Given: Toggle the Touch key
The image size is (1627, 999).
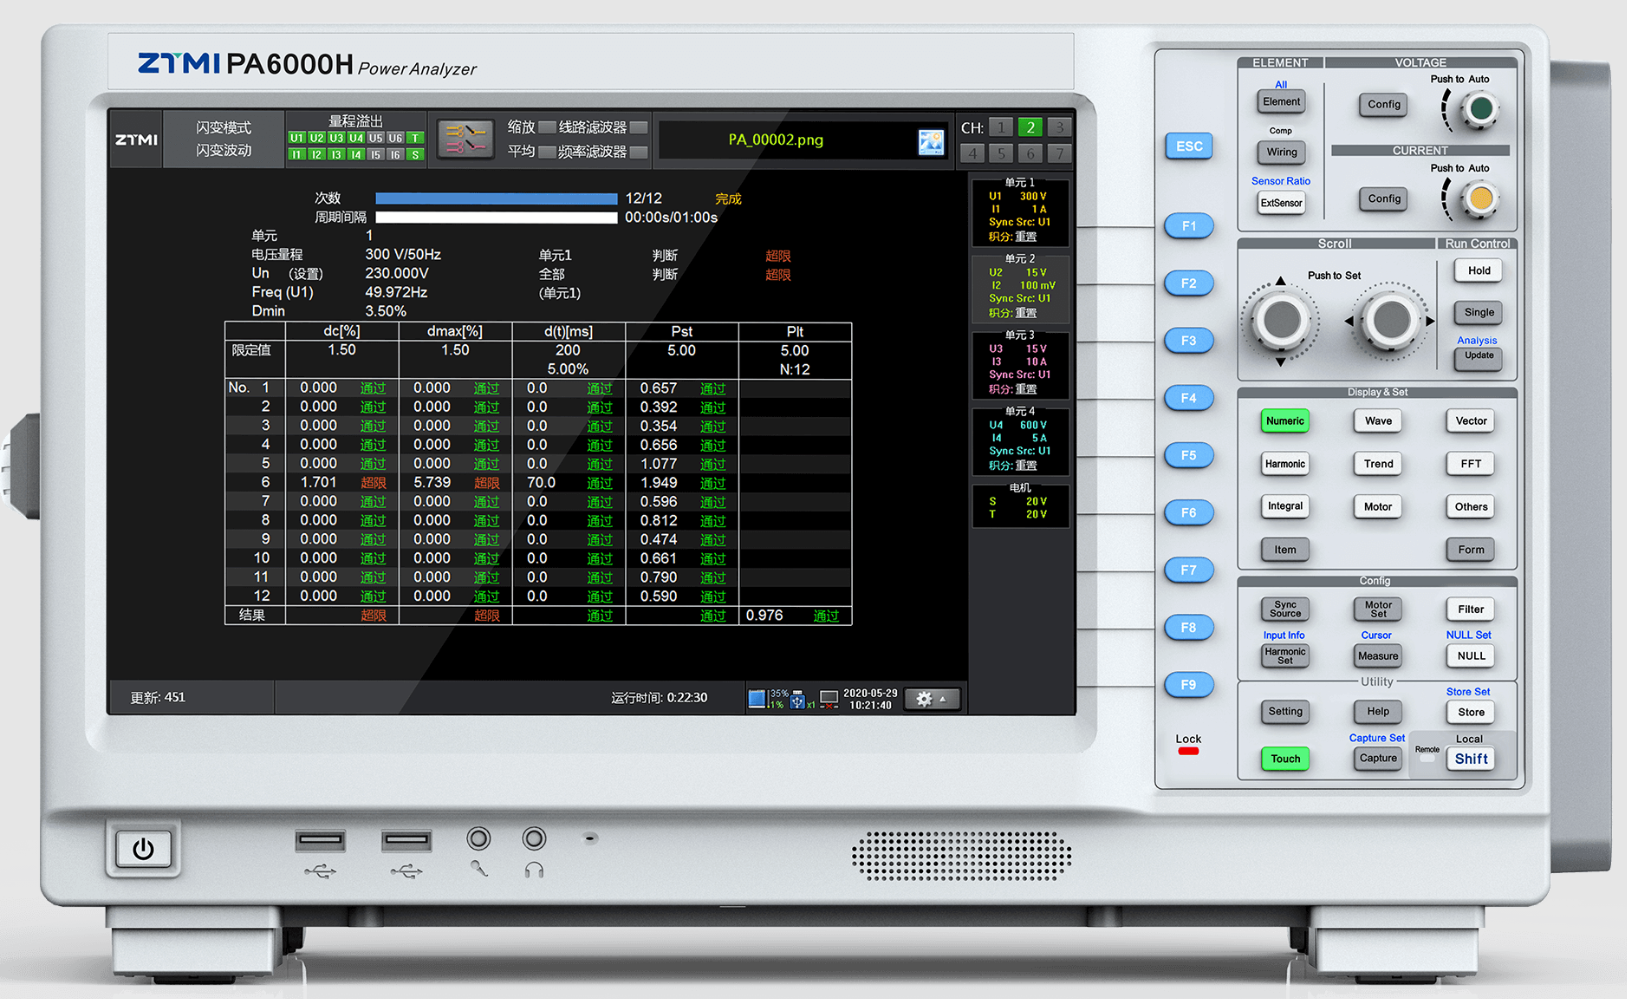Looking at the screenshot, I should [x=1285, y=759].
